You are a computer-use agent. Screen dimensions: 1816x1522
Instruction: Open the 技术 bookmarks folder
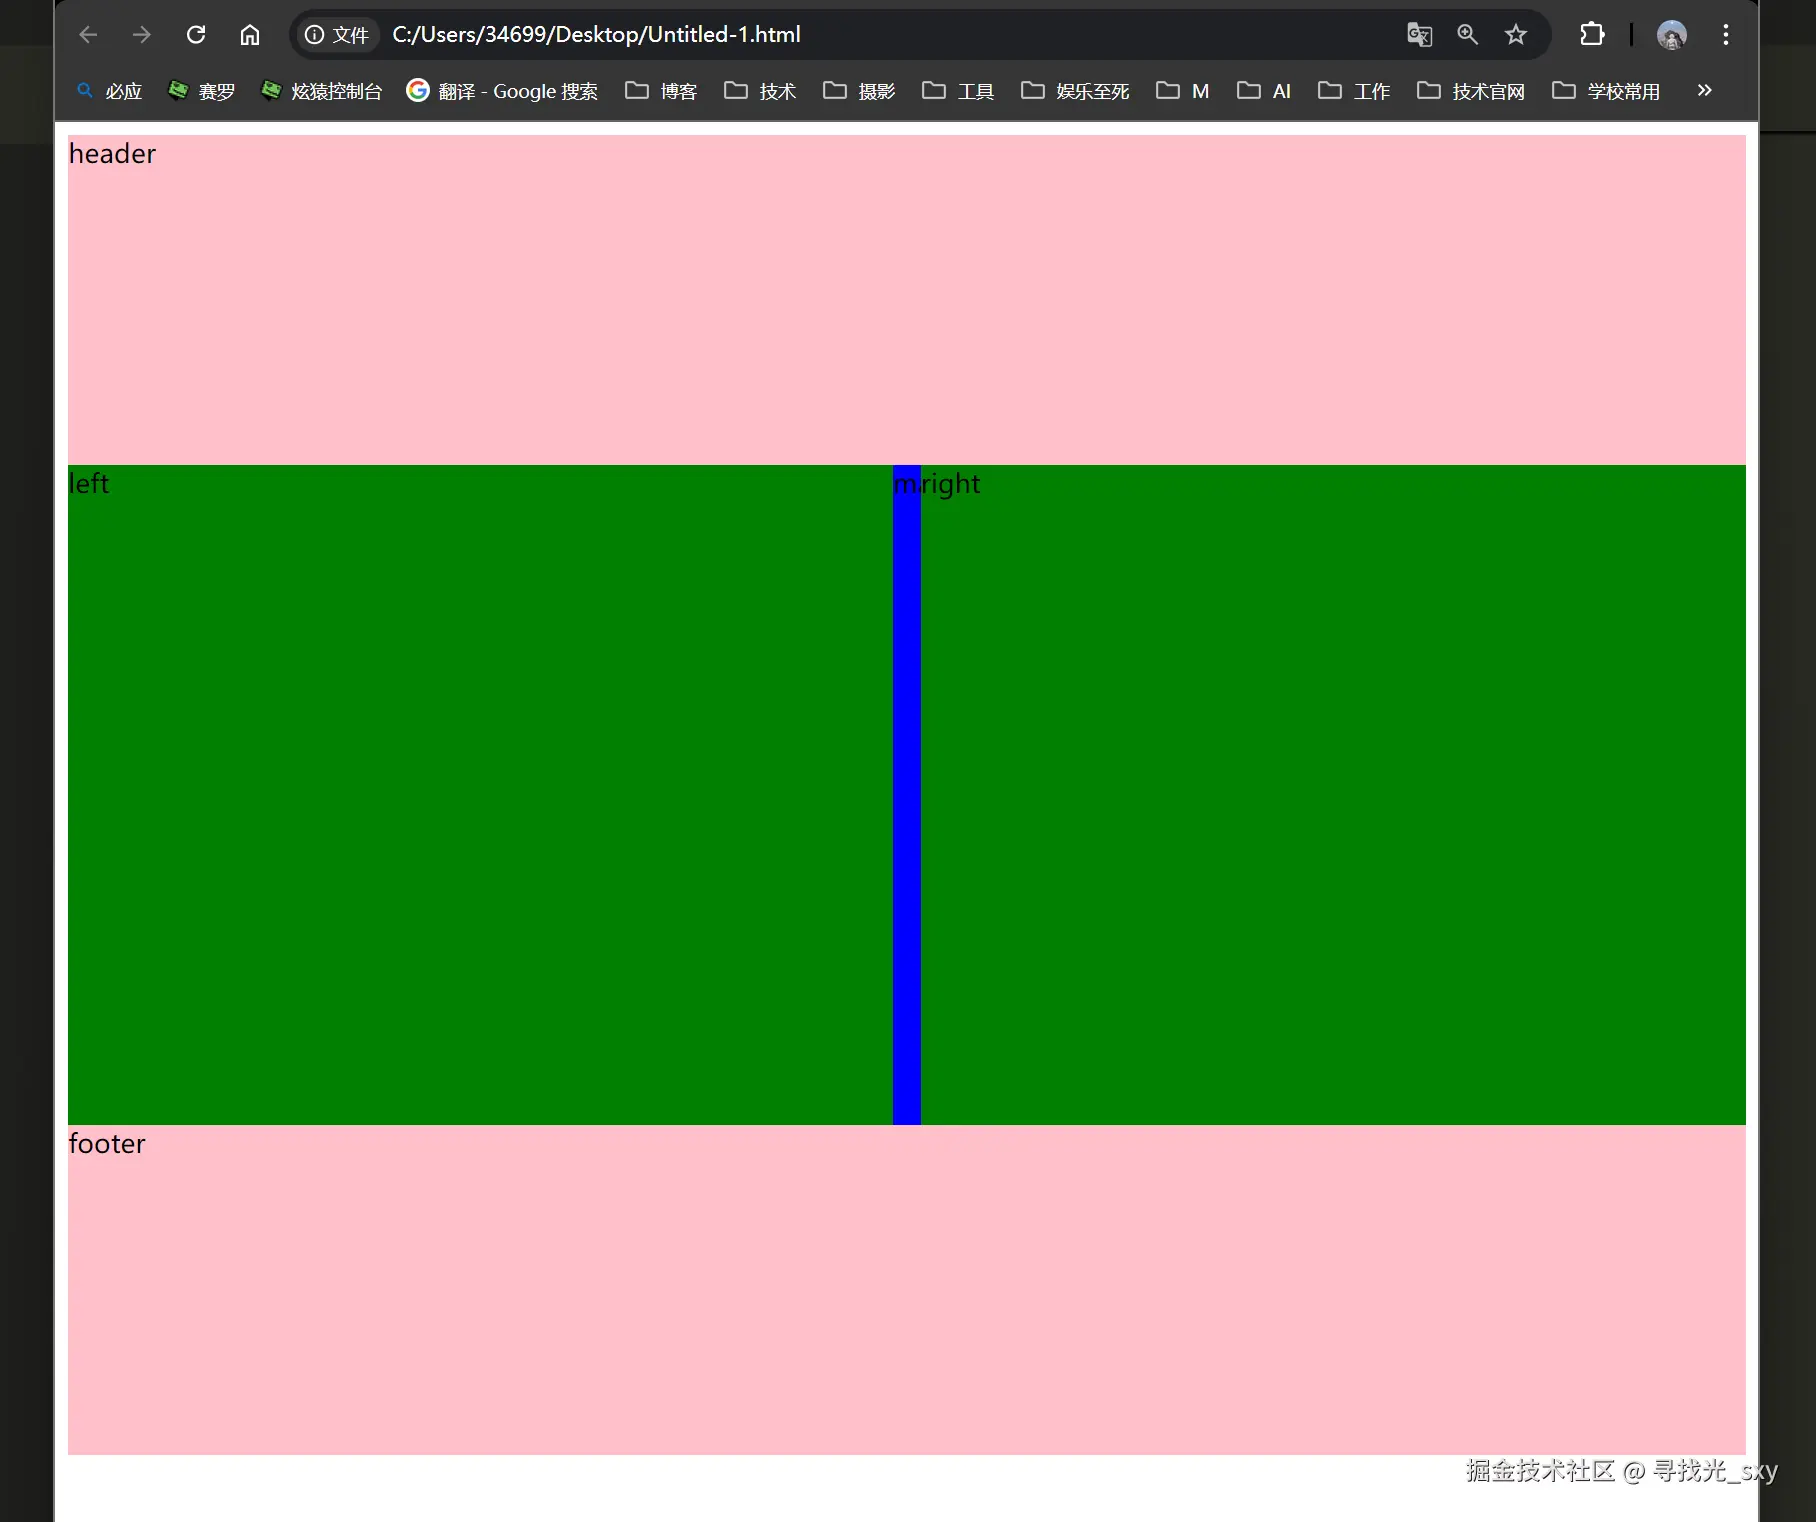coord(759,90)
